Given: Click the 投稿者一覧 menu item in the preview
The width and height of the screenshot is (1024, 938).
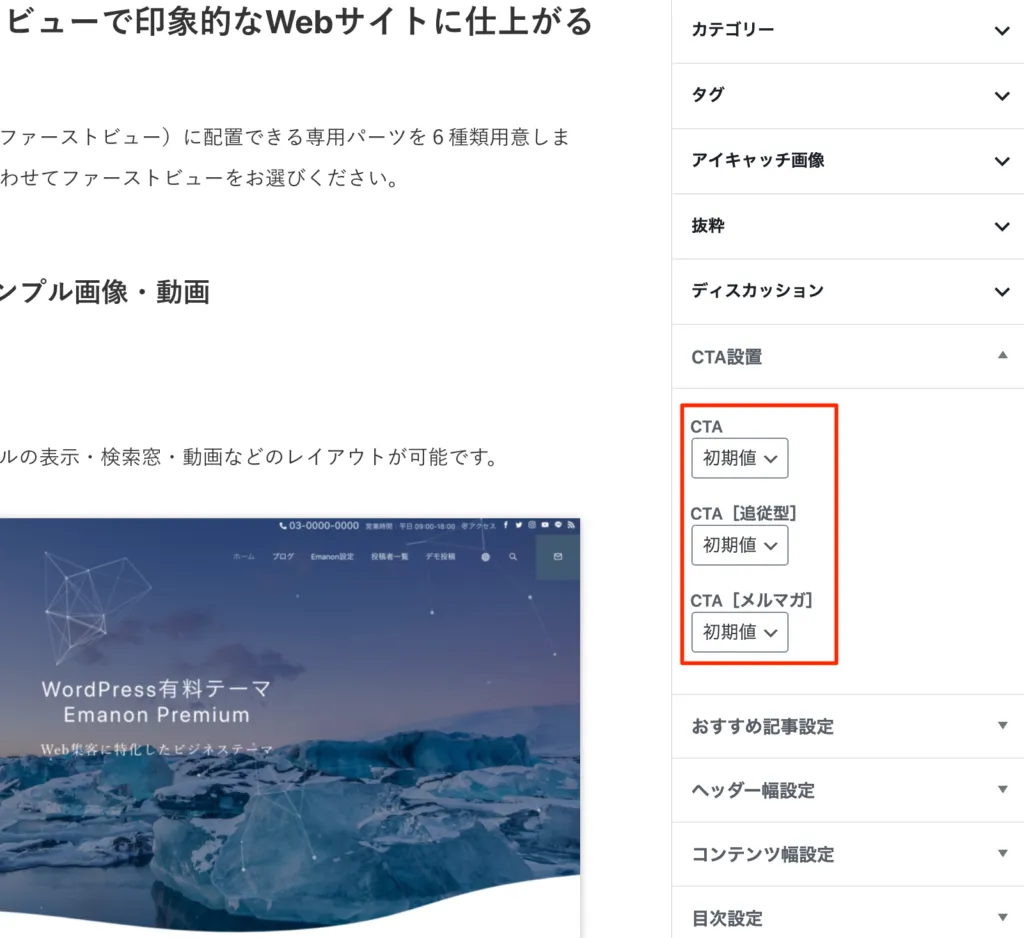Looking at the screenshot, I should click(390, 557).
